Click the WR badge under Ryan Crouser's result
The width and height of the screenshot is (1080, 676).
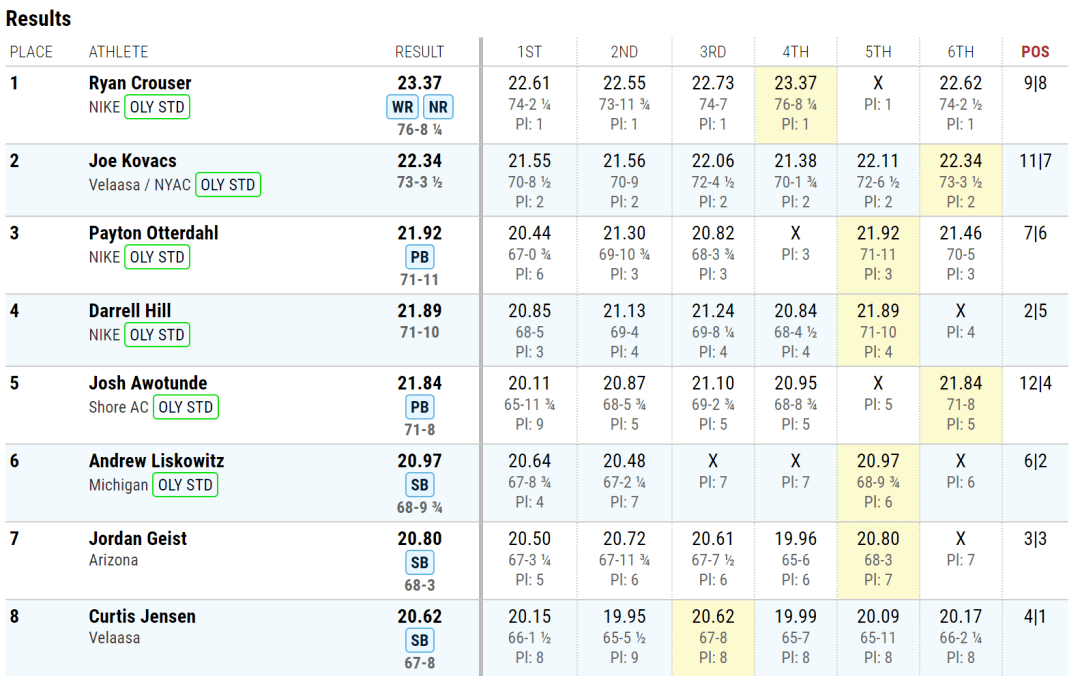click(x=403, y=107)
